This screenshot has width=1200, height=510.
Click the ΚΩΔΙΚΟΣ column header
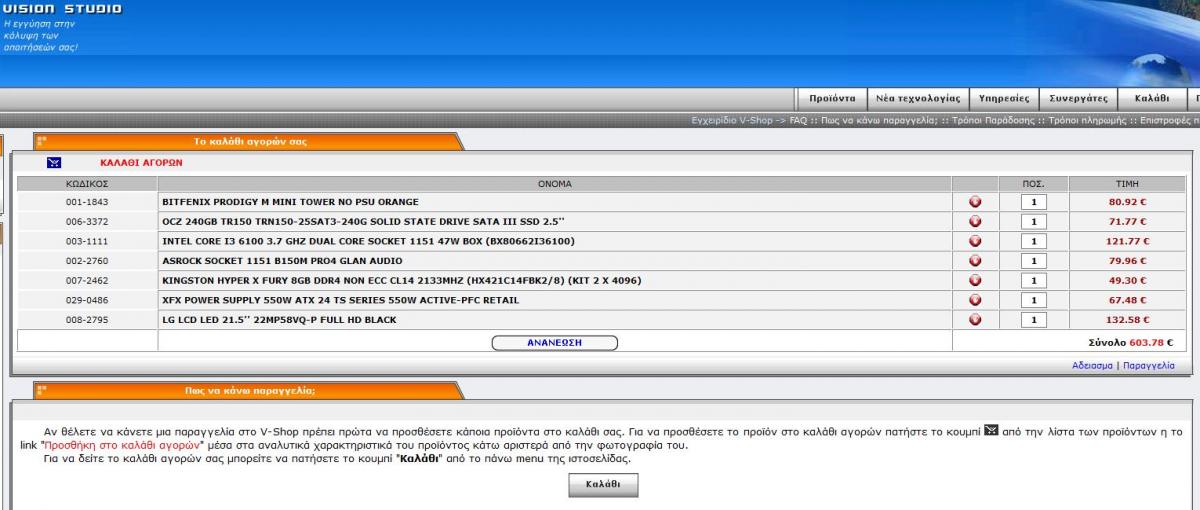pyautogui.click(x=87, y=184)
